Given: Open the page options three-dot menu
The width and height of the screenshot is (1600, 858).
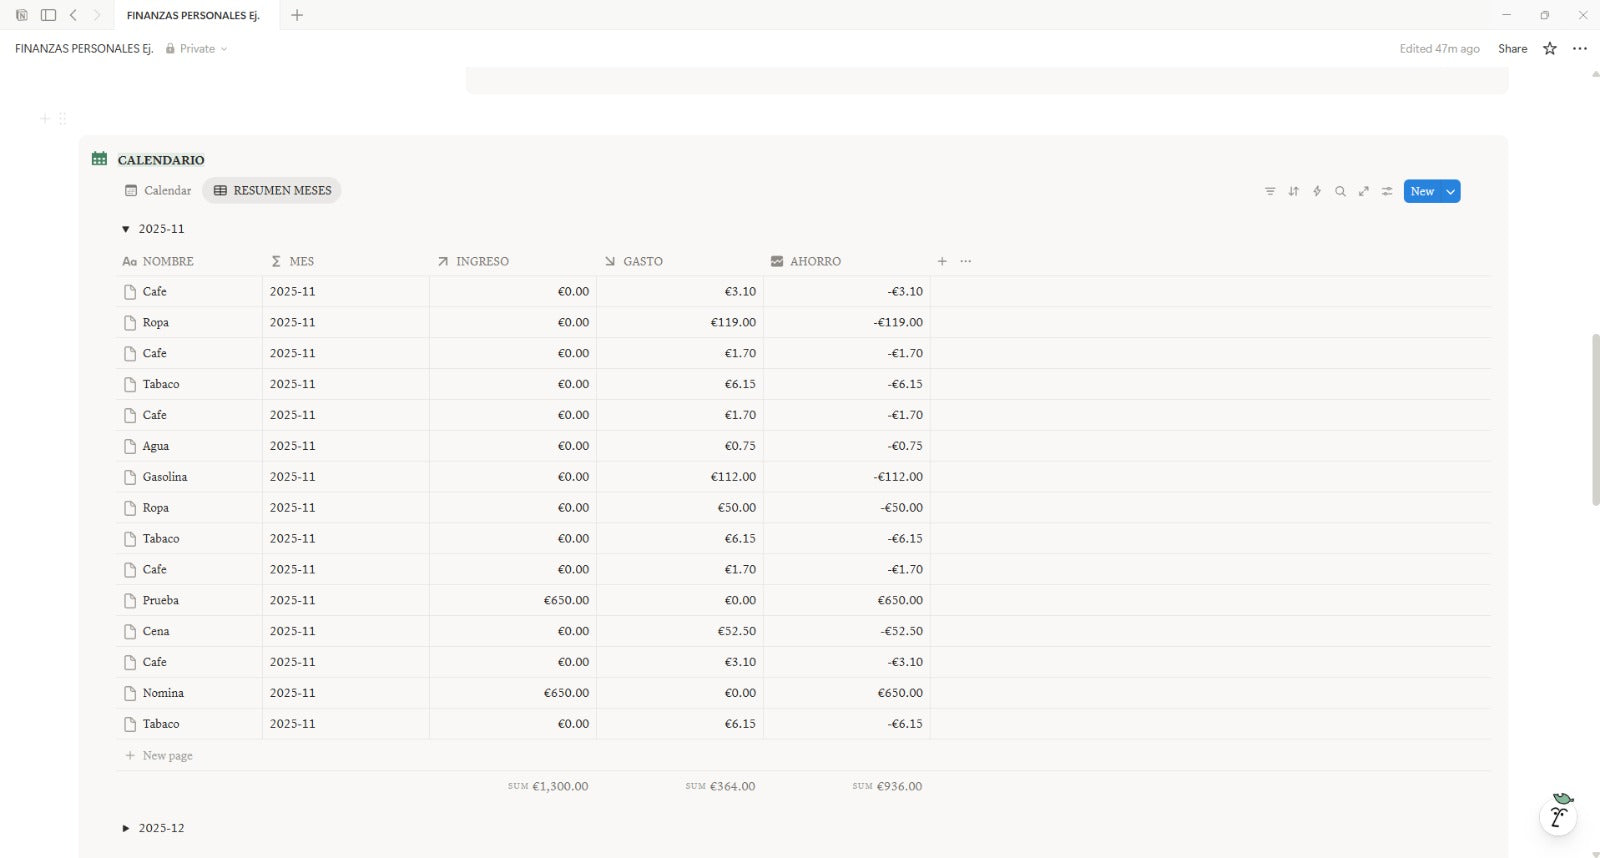Looking at the screenshot, I should point(1580,48).
